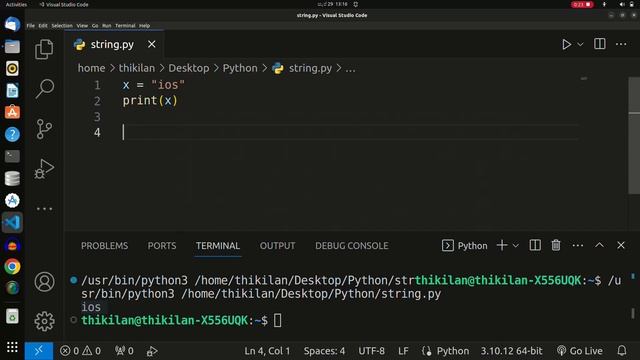Viewport: 640px width, 360px height.
Task: Click the editor vertical scrollbar
Action: [x=633, y=135]
